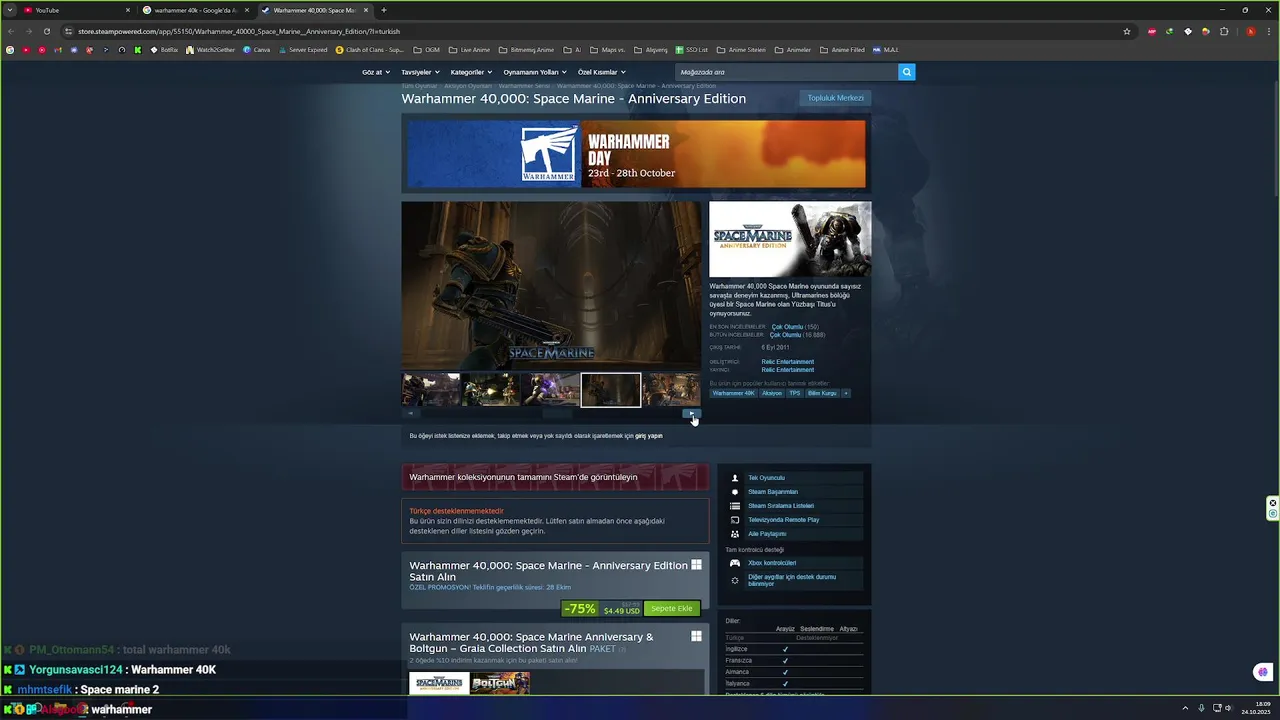Open the Animeler bookmark folder
This screenshot has width=1280, height=720.
click(794, 49)
